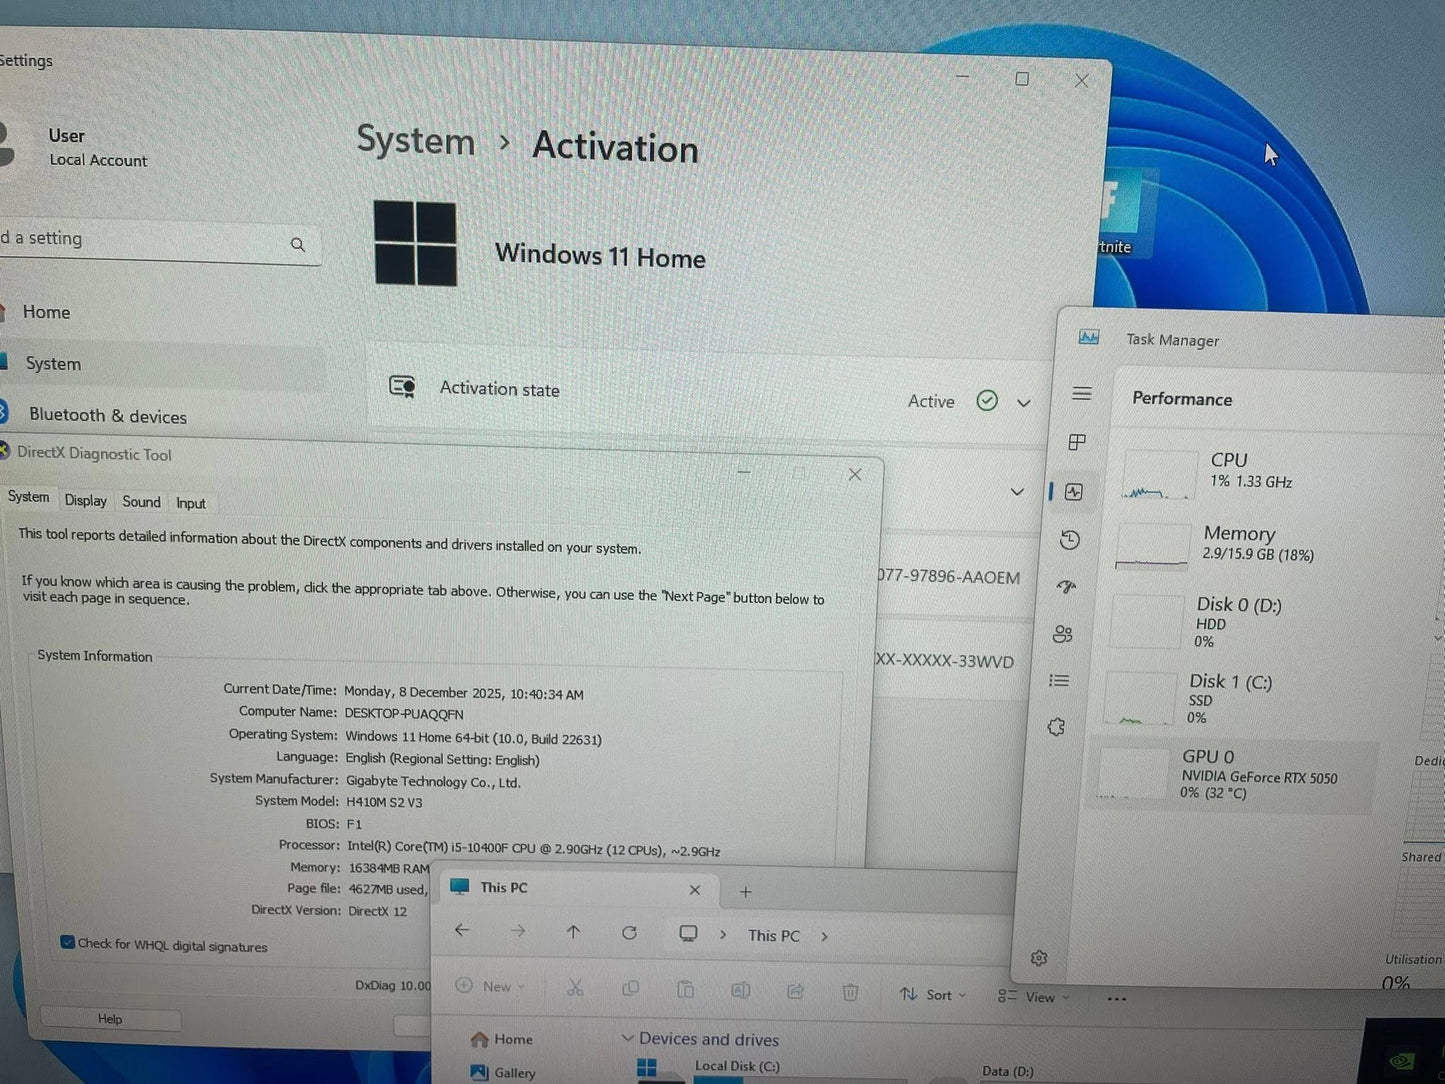Image resolution: width=1445 pixels, height=1084 pixels.
Task: Open Processes page icon in Task Manager
Action: click(1077, 442)
